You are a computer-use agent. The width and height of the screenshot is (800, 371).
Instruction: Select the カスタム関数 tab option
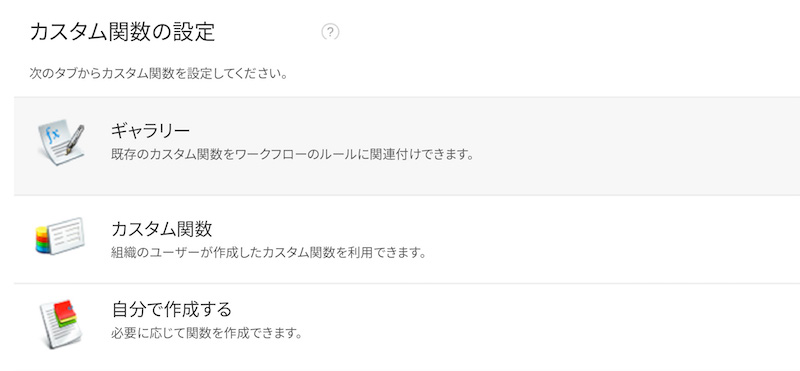[162, 229]
